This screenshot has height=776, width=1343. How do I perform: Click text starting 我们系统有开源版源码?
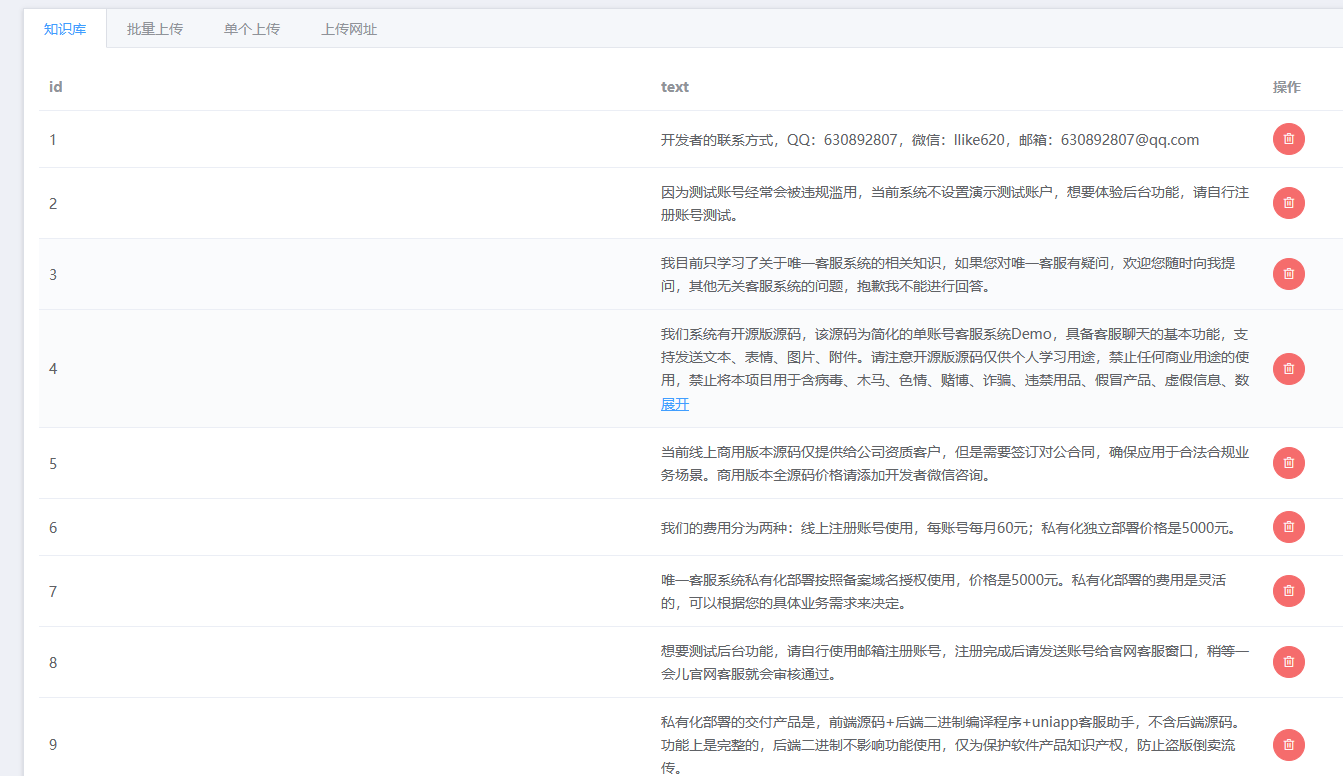pos(955,357)
